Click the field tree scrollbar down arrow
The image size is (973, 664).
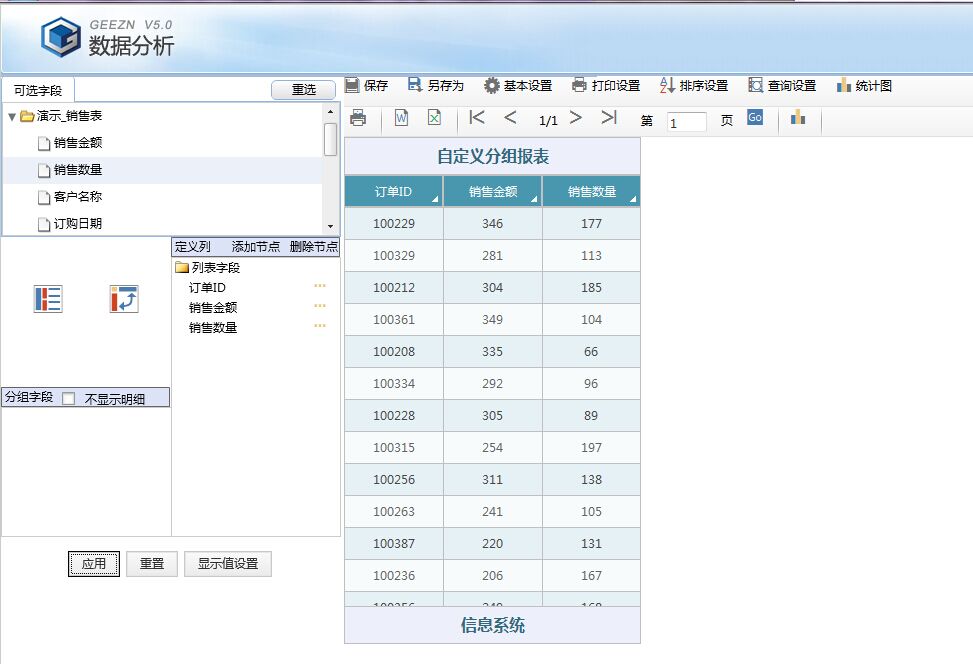(331, 227)
